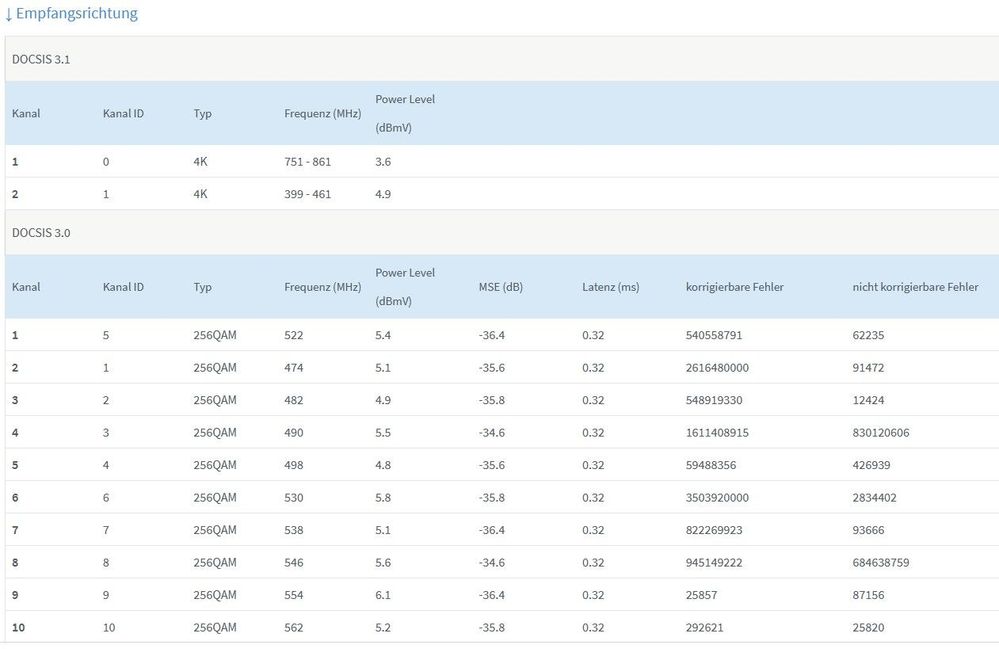Select the value 292621
The image size is (999, 649).
coord(704,627)
